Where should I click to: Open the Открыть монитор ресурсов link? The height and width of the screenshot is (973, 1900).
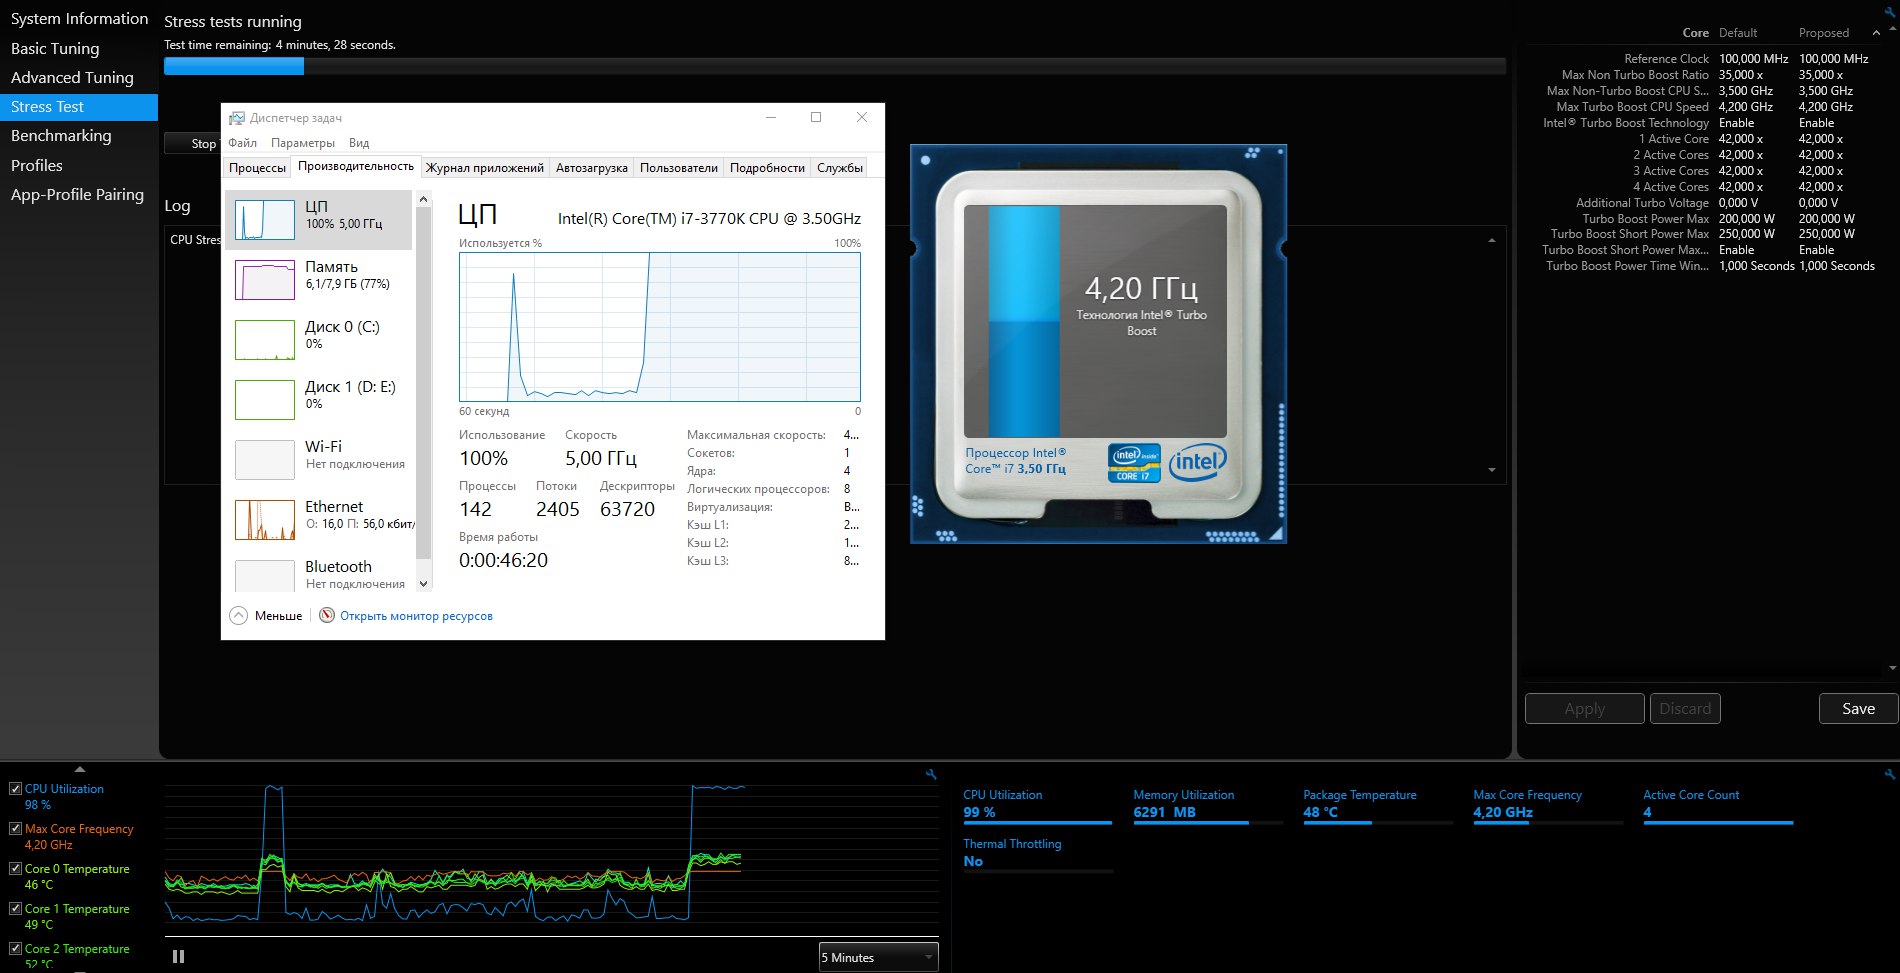(x=416, y=616)
